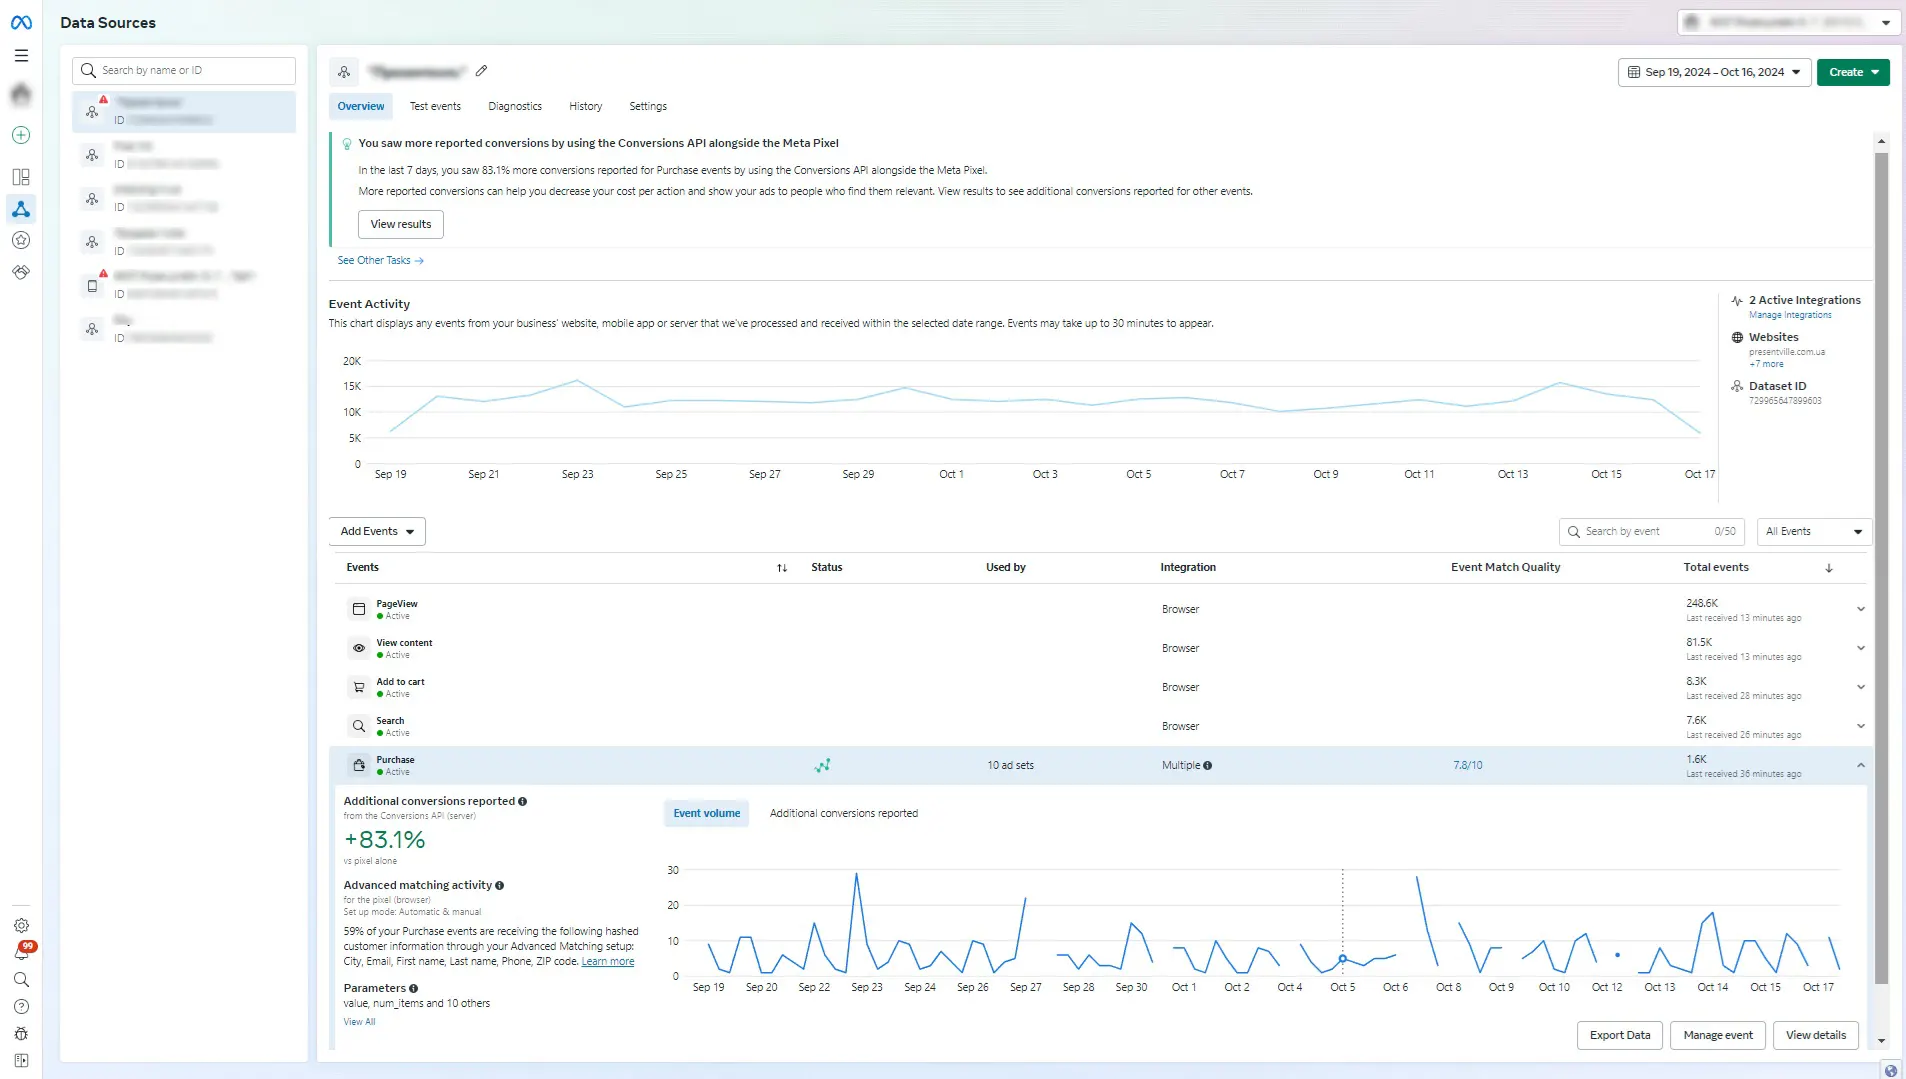Collapse the Purchase event row
This screenshot has width=1906, height=1079.
[1861, 765]
